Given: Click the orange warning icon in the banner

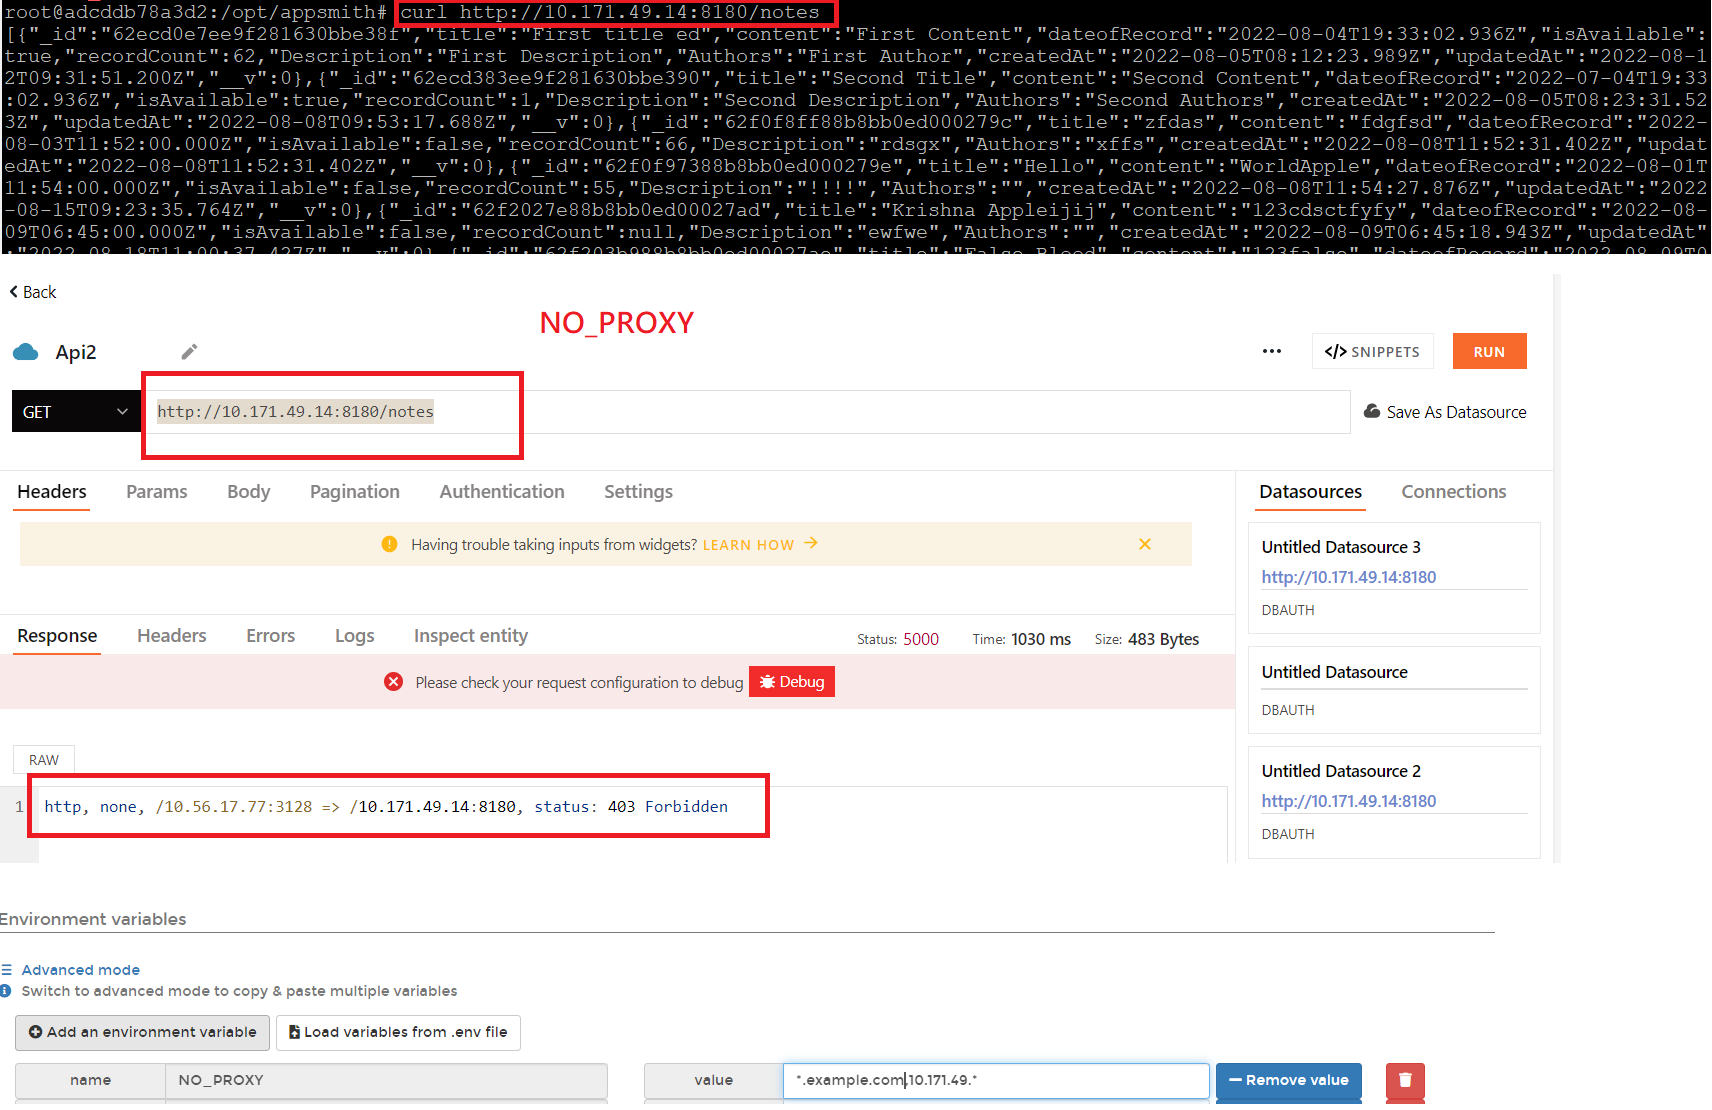Looking at the screenshot, I should pos(389,544).
